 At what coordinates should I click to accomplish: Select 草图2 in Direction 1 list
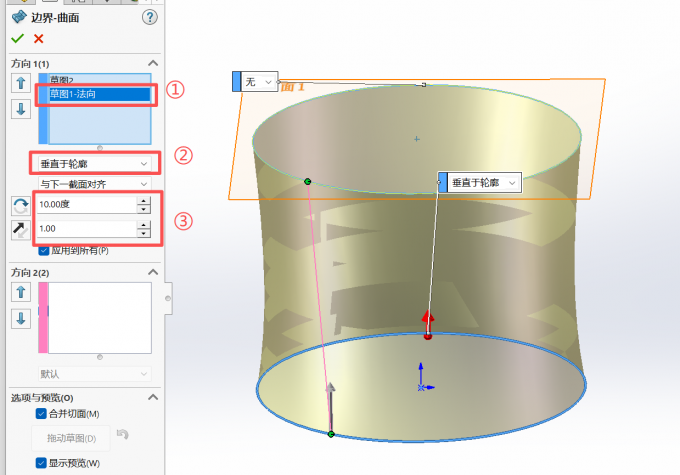coord(100,80)
